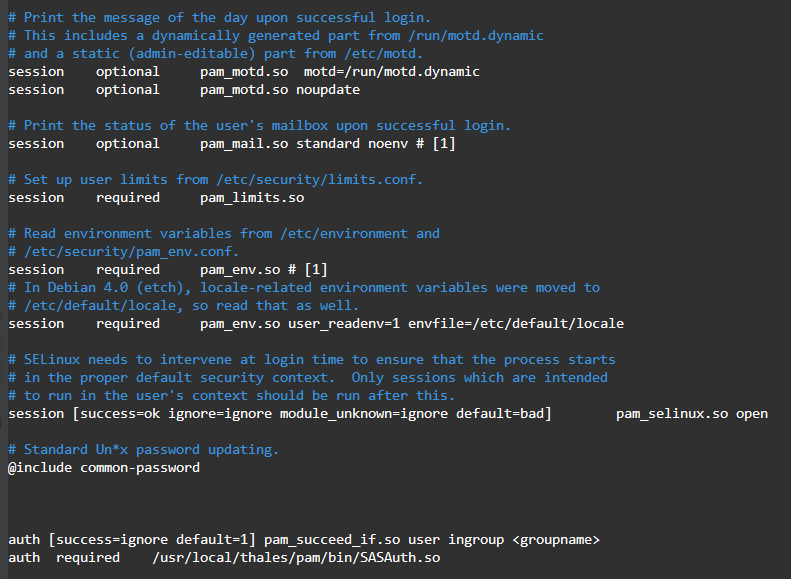Click the 'noupdate' option text
Screen dimensions: 791x579
328,89
